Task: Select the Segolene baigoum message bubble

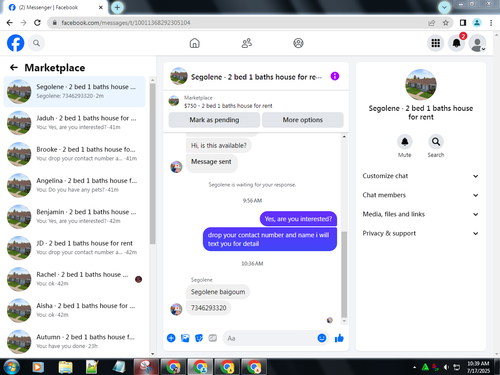Action: (x=218, y=292)
